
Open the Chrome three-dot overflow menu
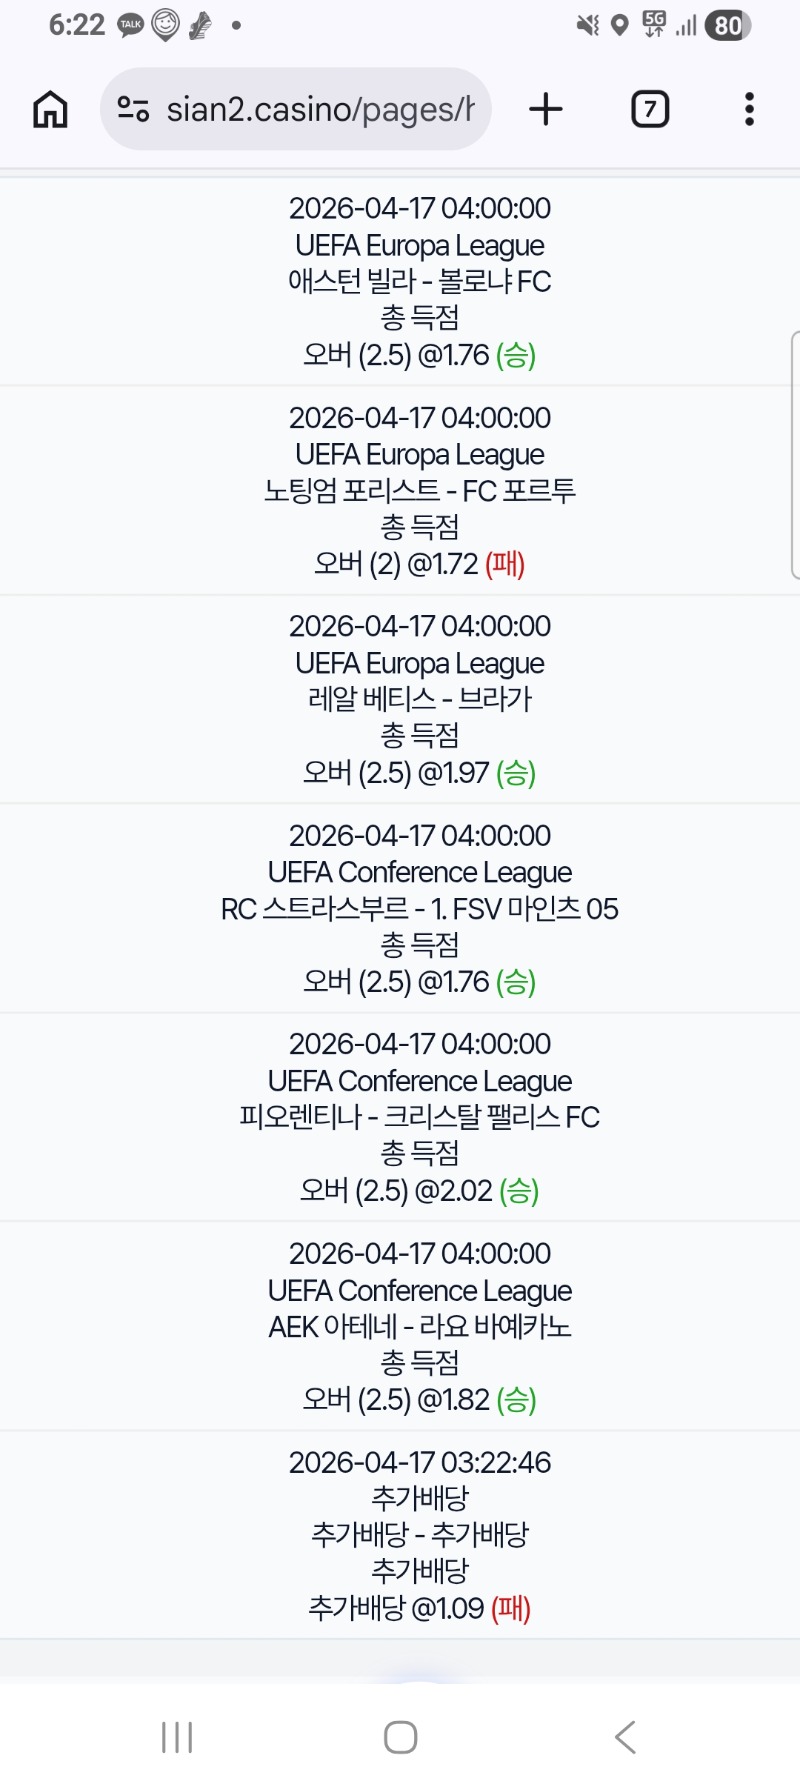coord(749,109)
